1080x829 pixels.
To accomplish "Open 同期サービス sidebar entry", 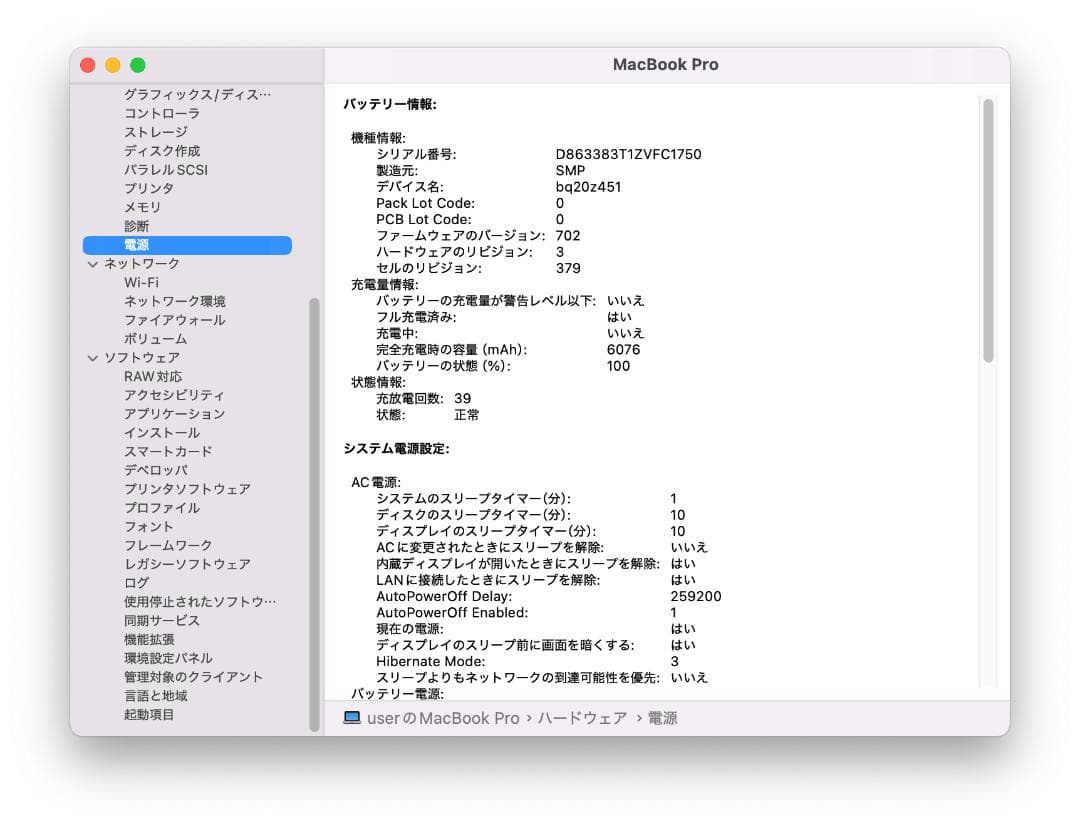I will pyautogui.click(x=162, y=620).
